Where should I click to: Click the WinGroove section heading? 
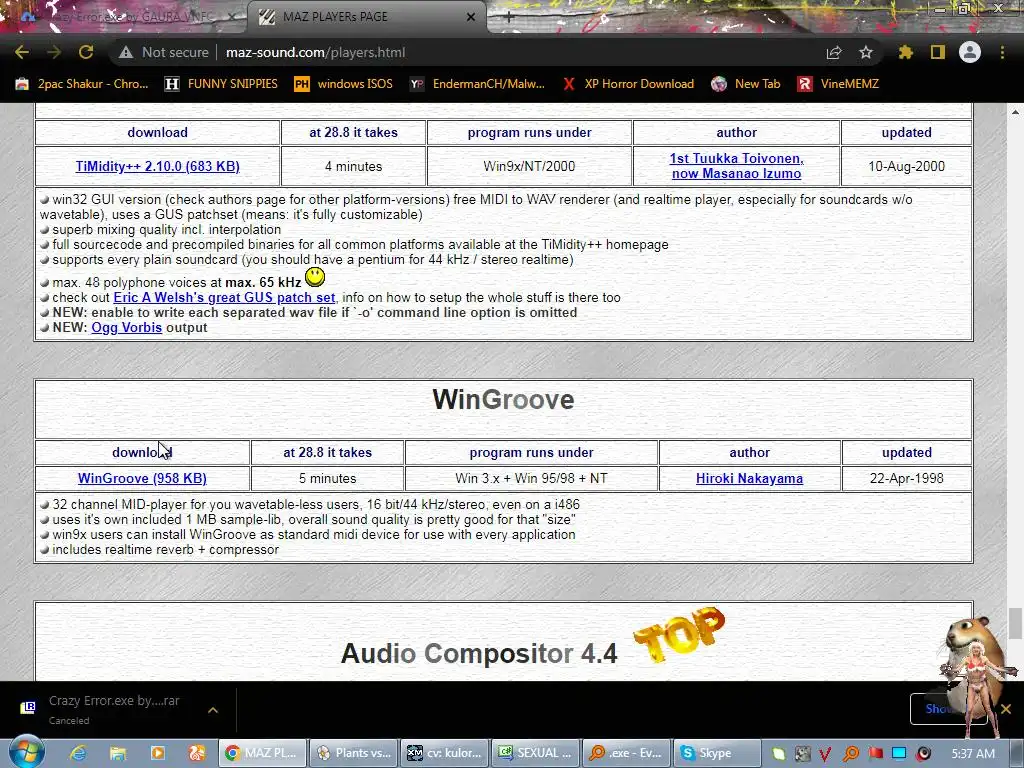(x=504, y=400)
